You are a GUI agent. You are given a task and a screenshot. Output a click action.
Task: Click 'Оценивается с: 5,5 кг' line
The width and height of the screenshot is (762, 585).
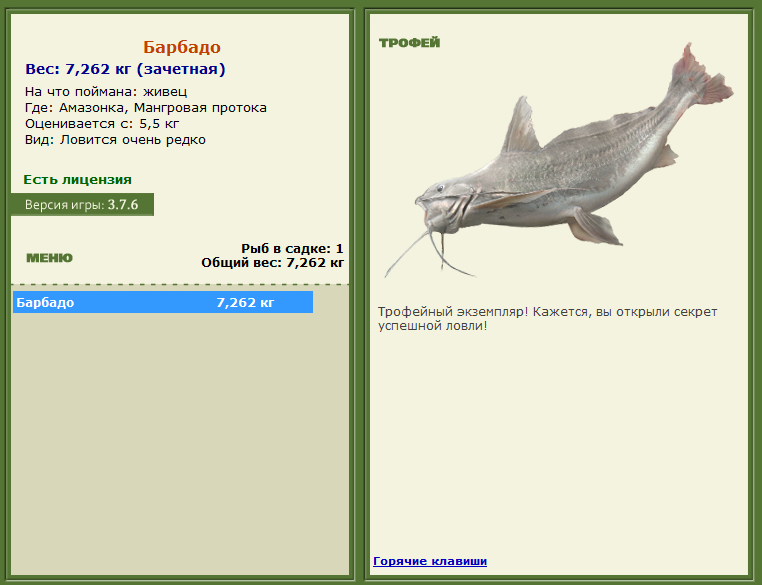tap(102, 123)
